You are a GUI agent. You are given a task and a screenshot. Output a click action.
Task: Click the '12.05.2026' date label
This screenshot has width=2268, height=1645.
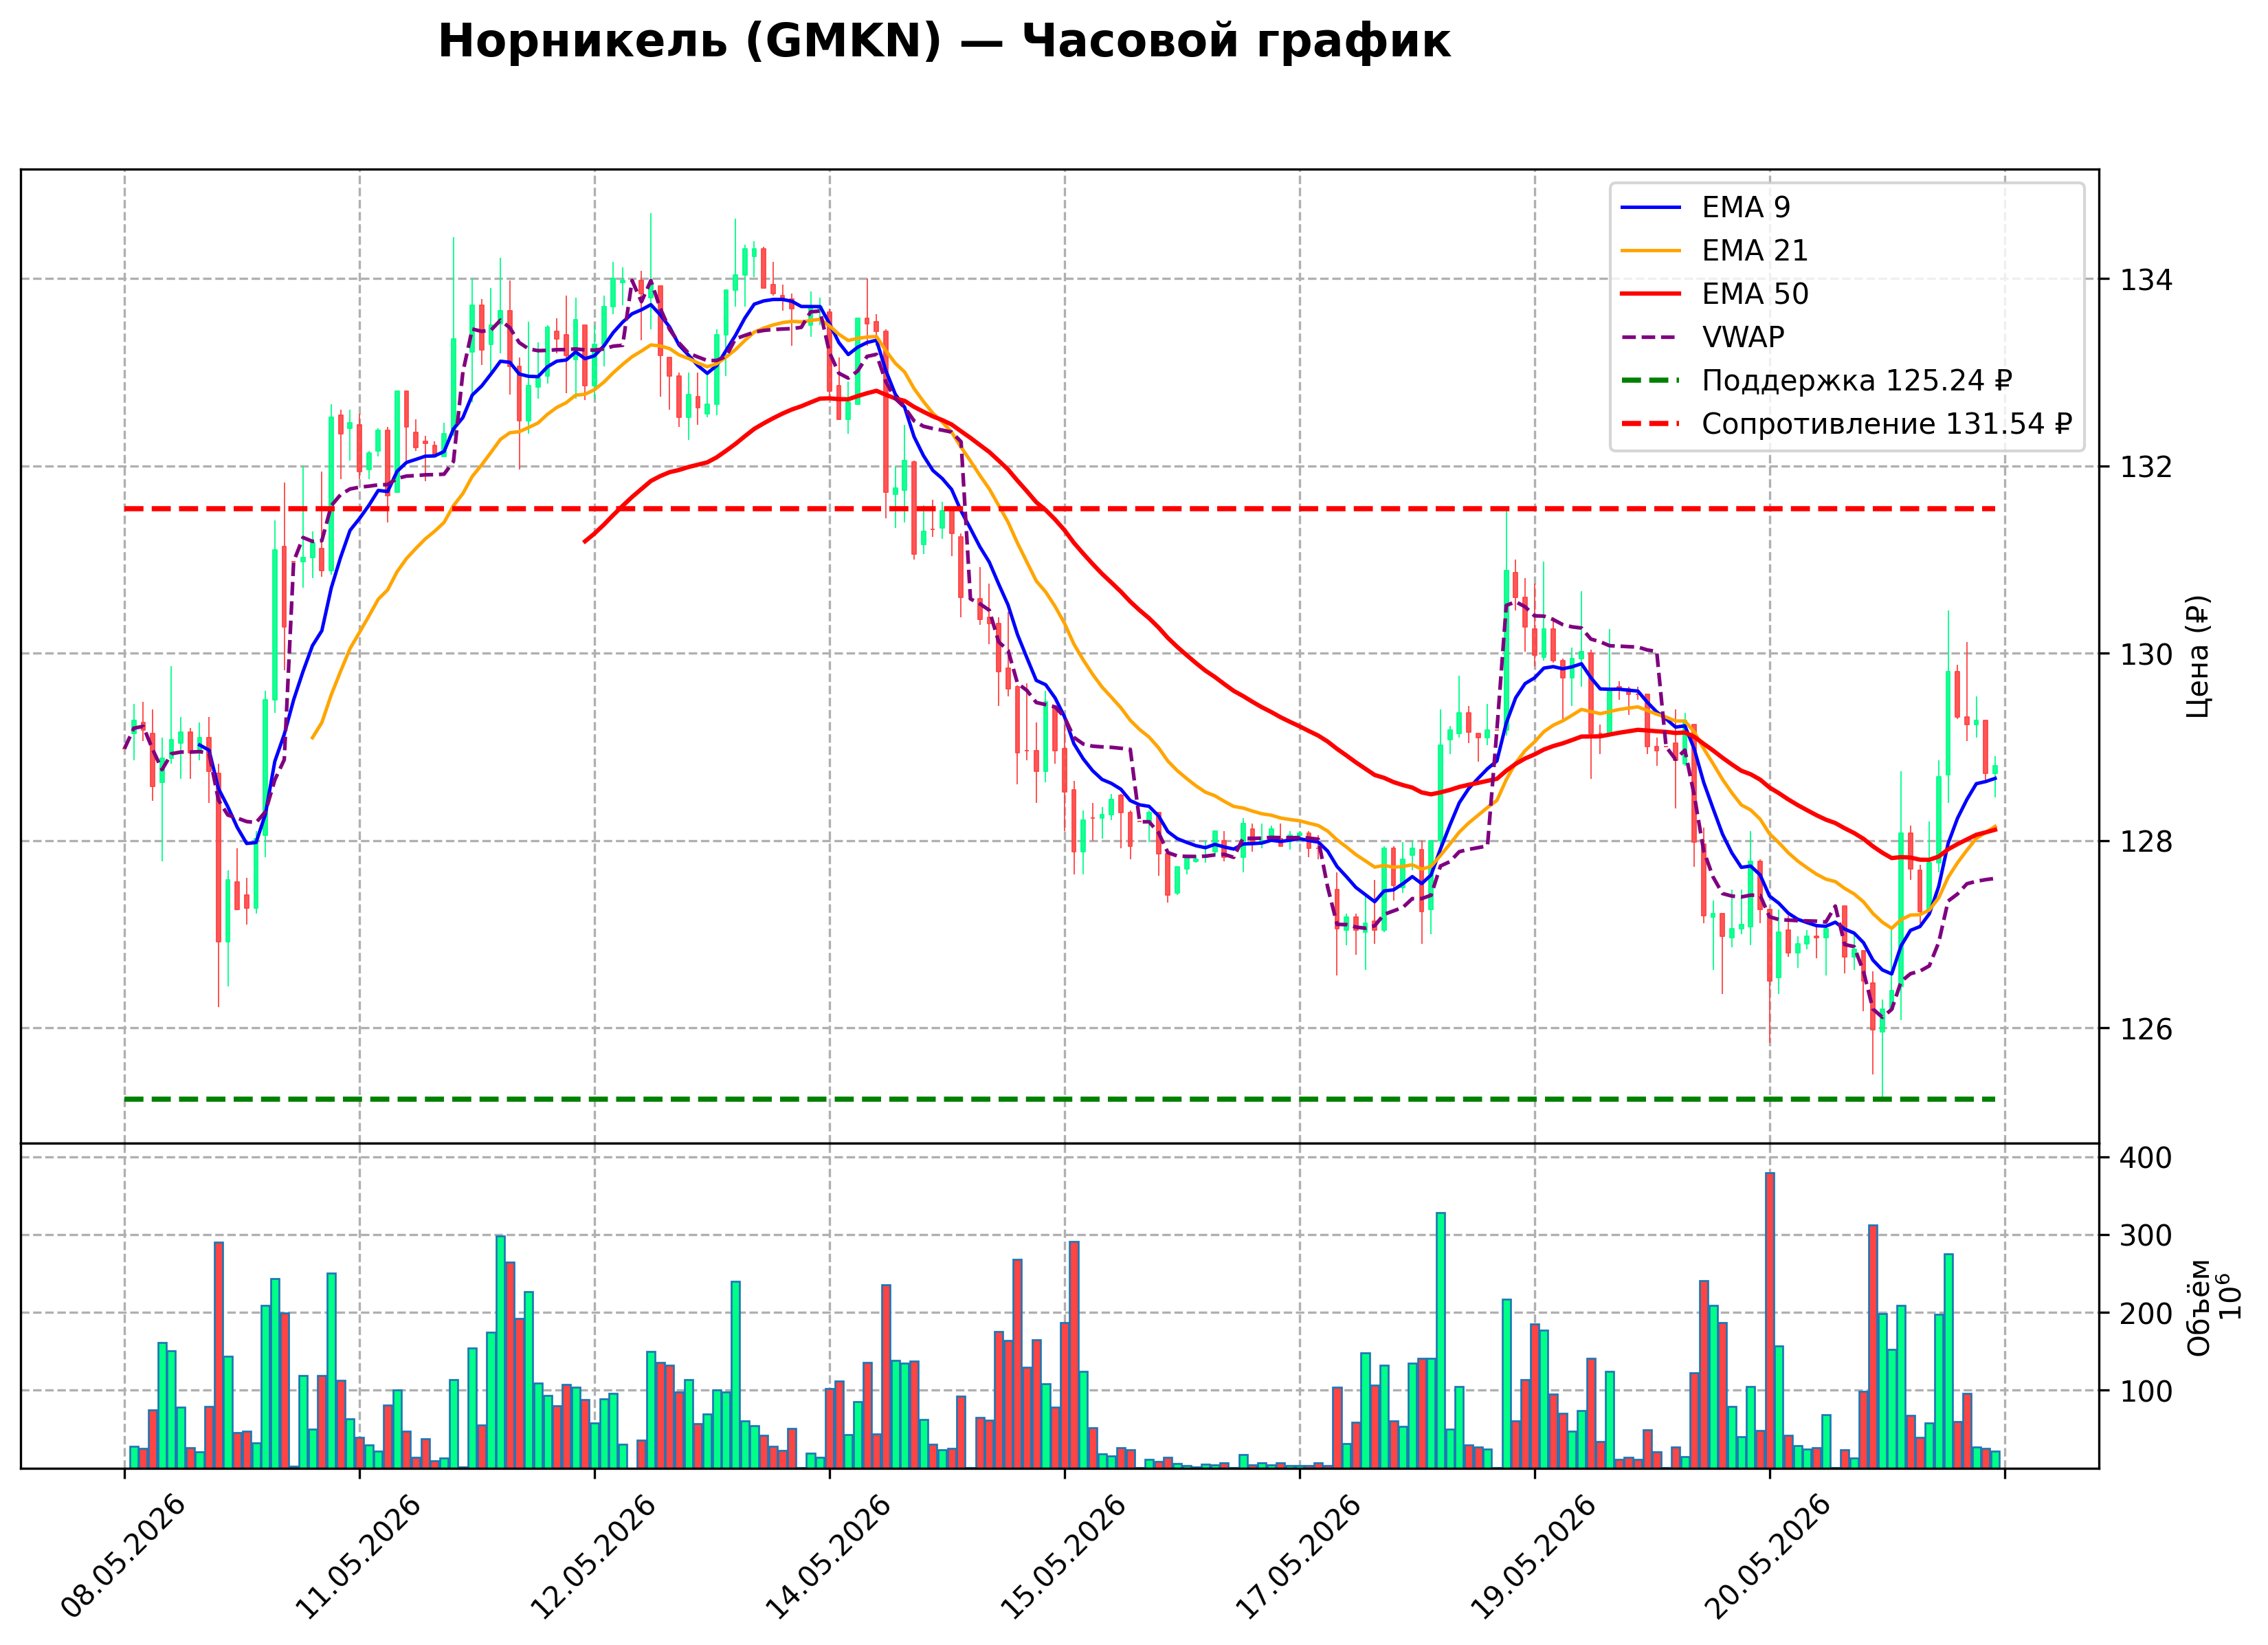pyautogui.click(x=594, y=1556)
